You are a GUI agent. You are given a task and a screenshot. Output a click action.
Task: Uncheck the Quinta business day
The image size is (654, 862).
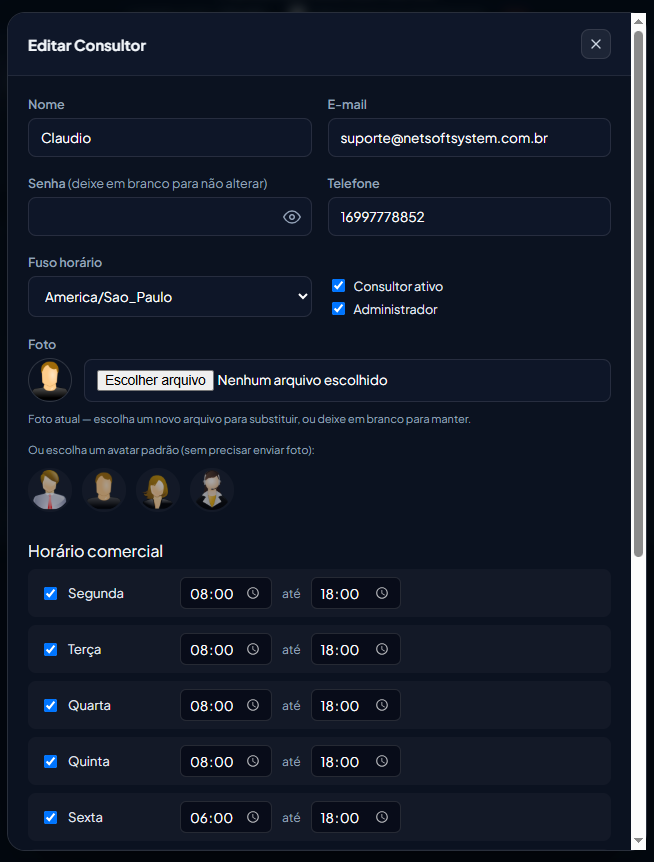(51, 762)
